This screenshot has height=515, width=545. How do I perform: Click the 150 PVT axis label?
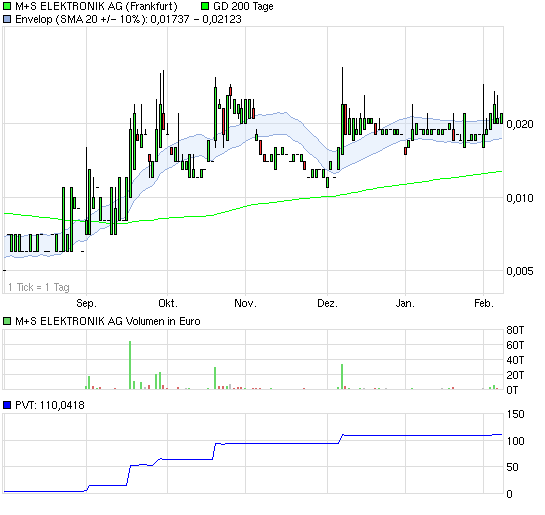click(515, 415)
